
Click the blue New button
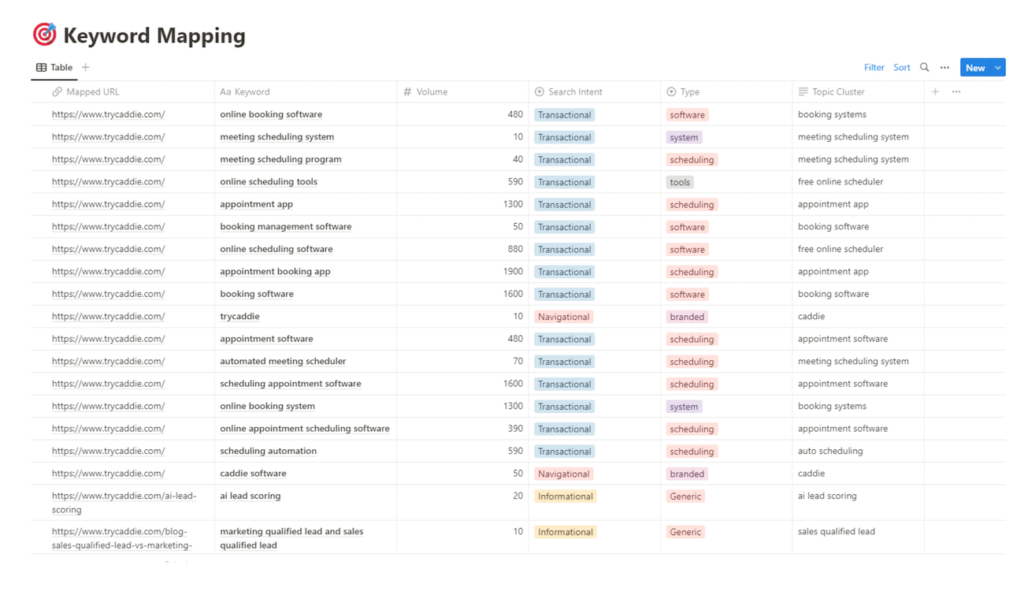(975, 67)
